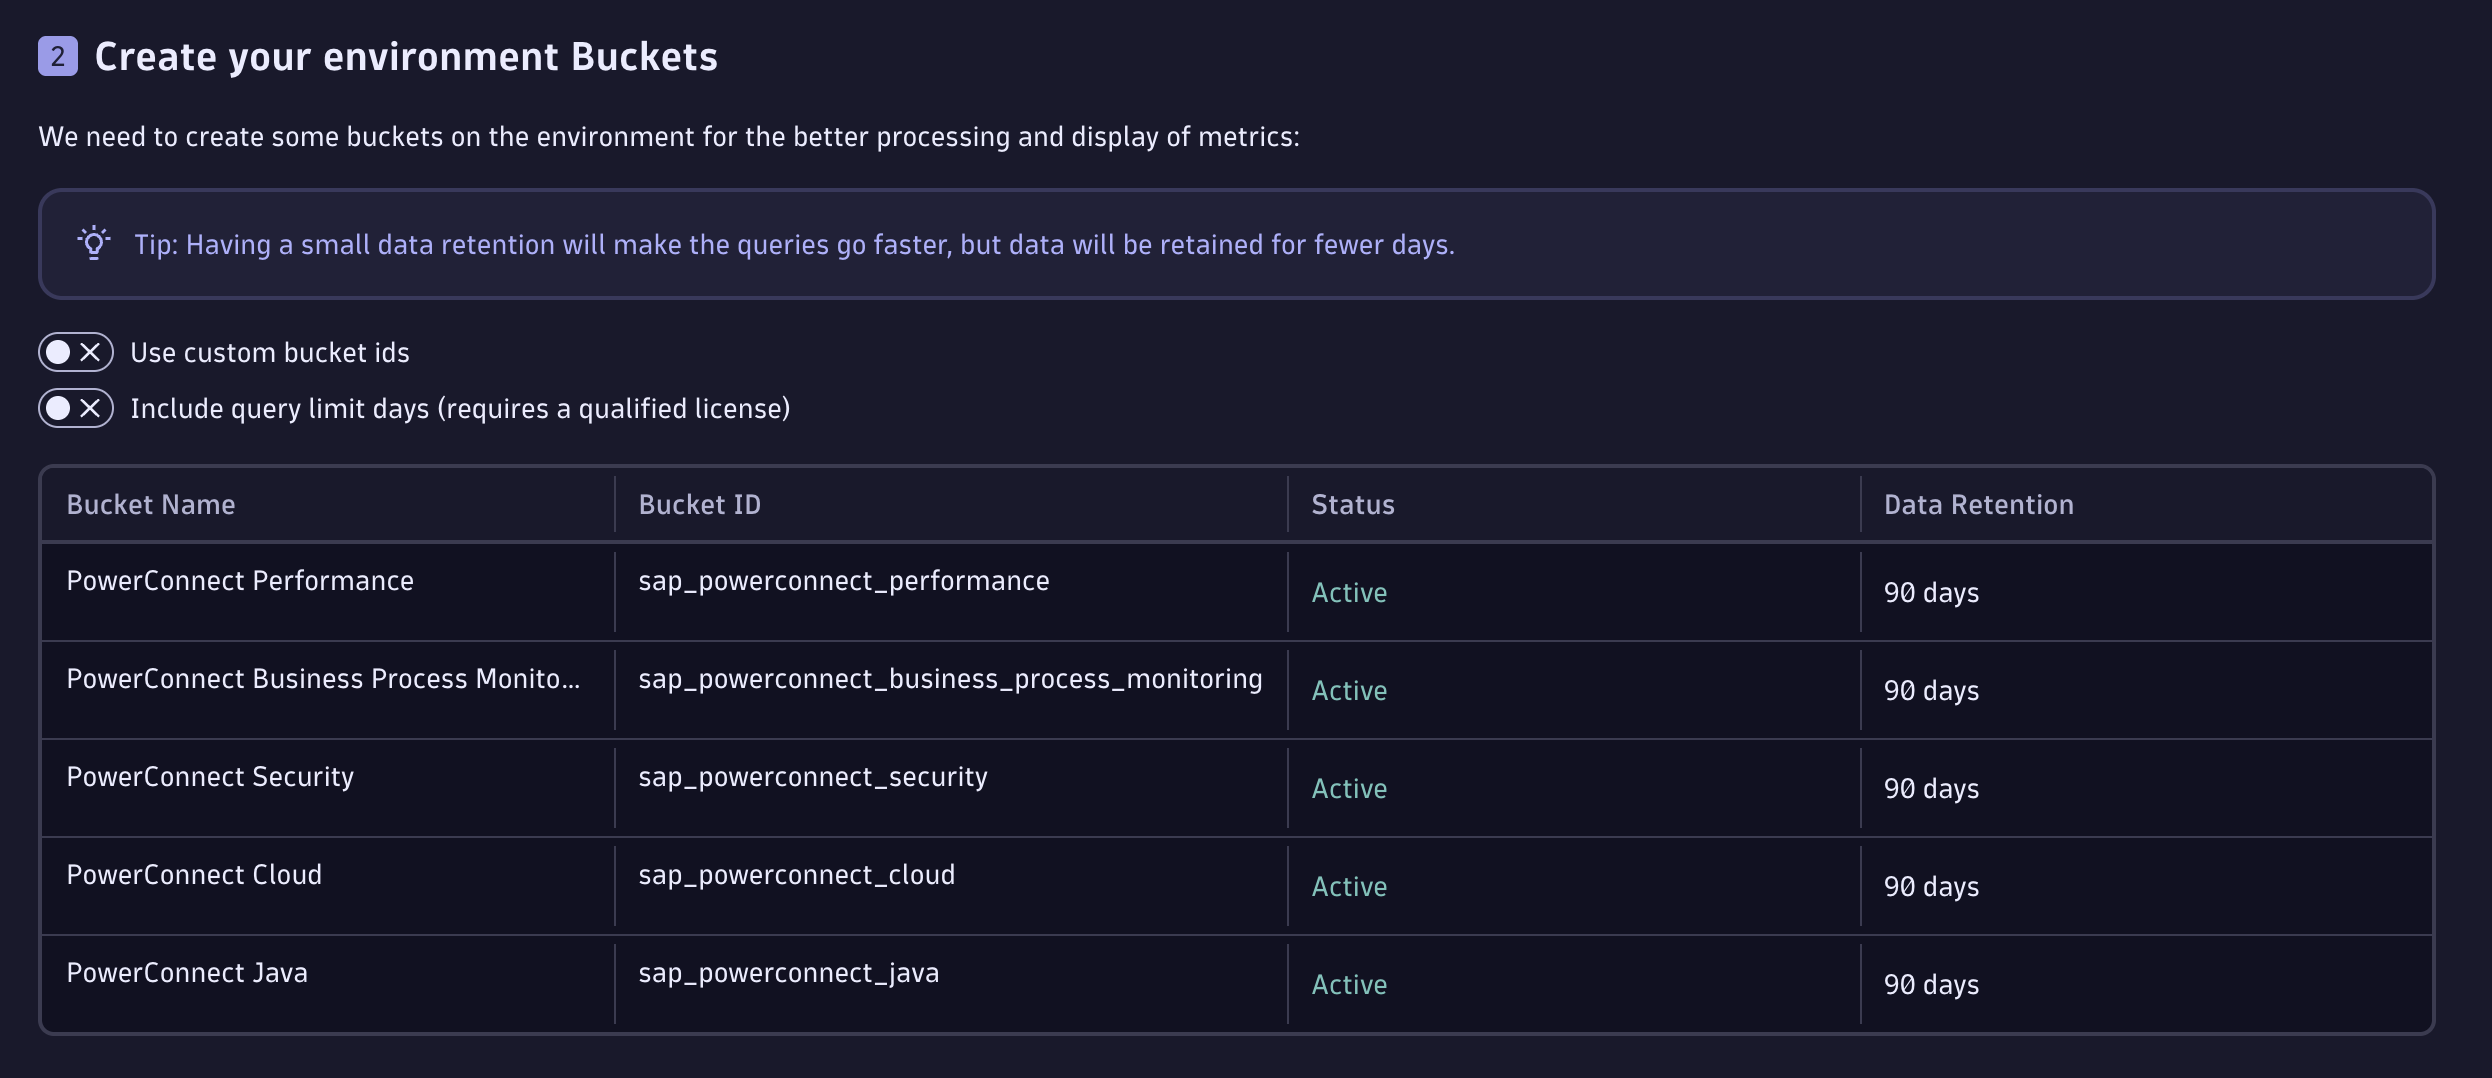Enable the Use custom bucket ids toggle
Screen dimensions: 2492x1078
76,352
